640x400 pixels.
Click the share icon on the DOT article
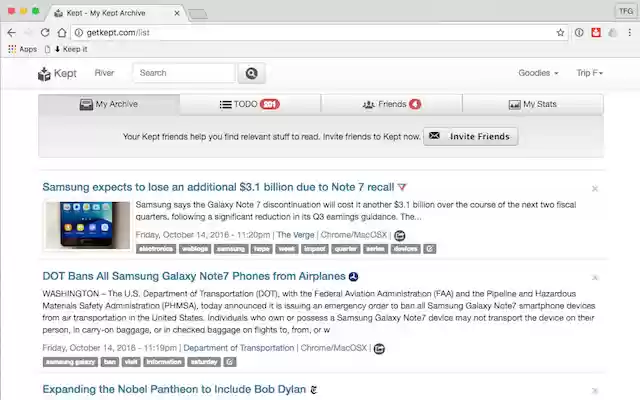379,349
